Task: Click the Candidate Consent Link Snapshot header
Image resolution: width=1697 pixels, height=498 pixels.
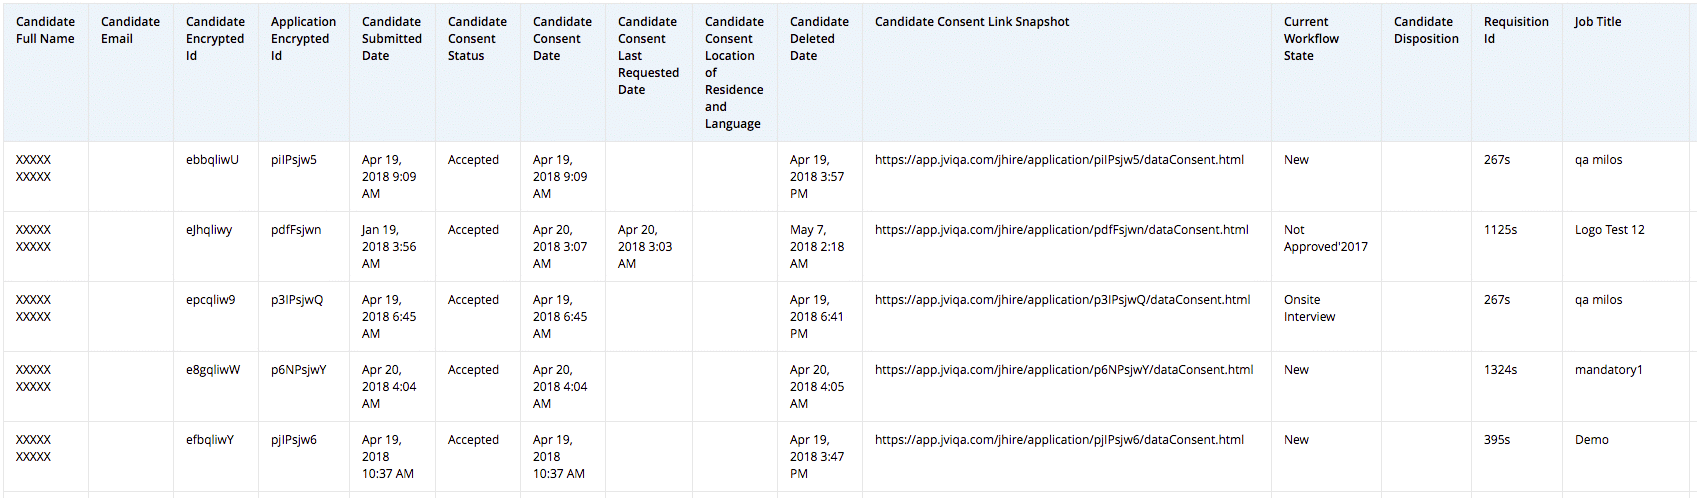Action: click(x=971, y=22)
